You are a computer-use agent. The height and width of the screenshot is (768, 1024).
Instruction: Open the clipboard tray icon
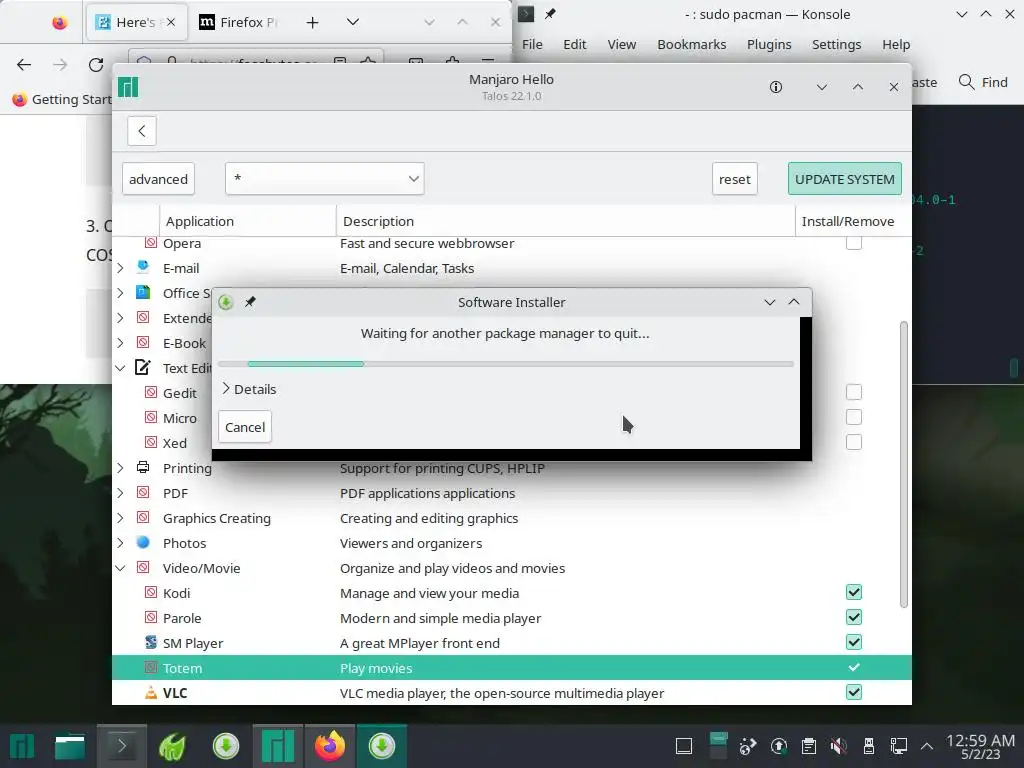click(808, 746)
